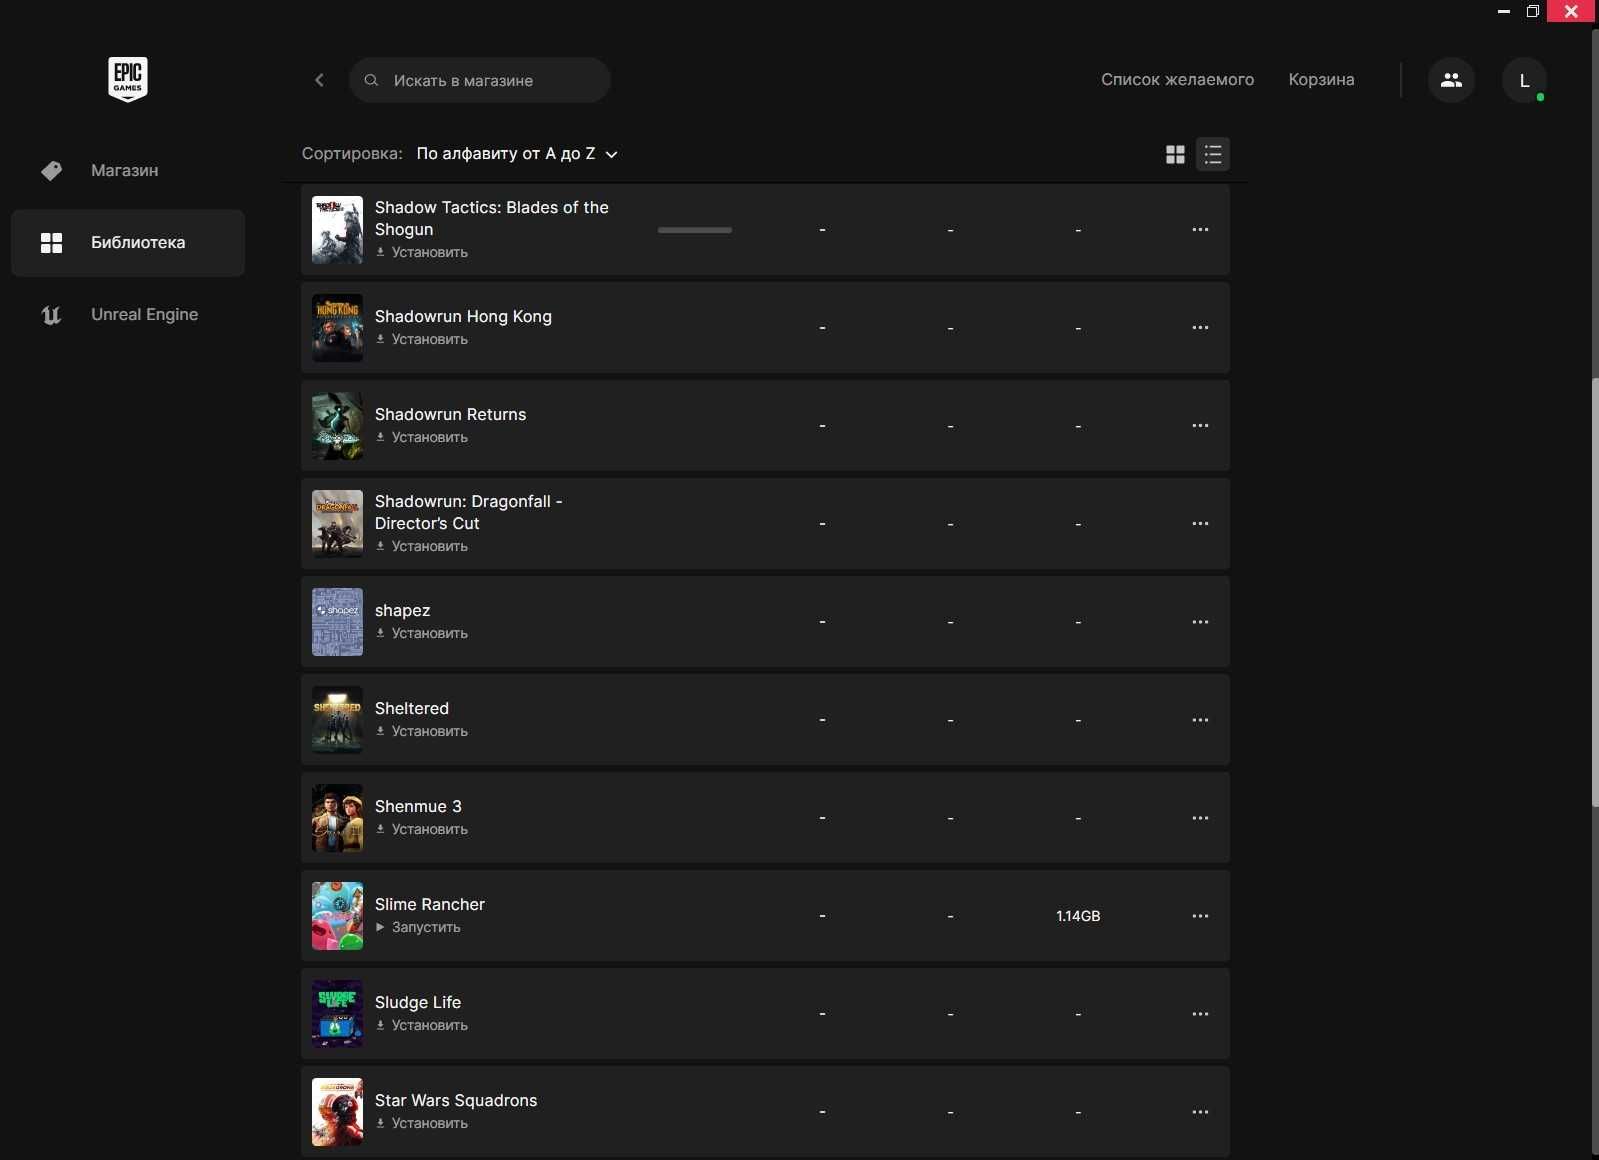Open more options for Sludge Life
The image size is (1599, 1160).
pos(1200,1014)
